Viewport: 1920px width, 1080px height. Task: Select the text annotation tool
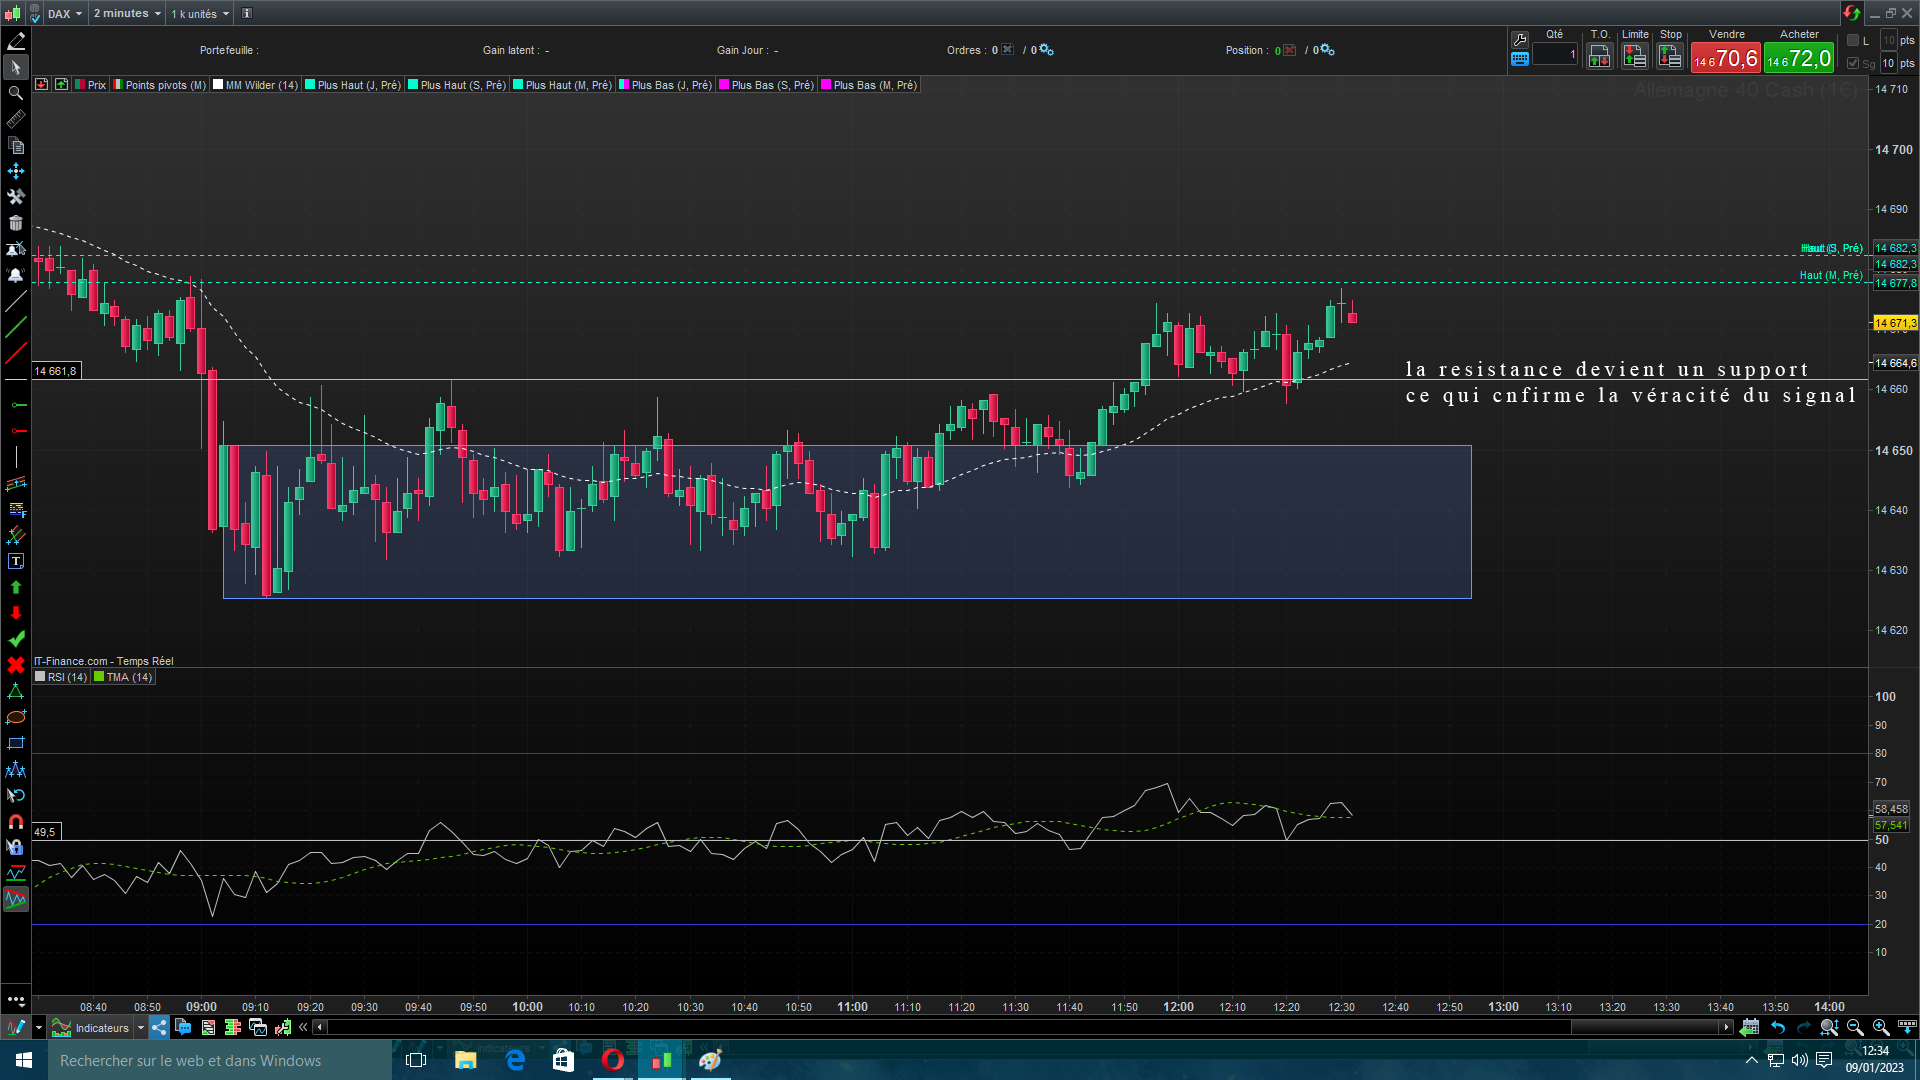click(x=15, y=561)
